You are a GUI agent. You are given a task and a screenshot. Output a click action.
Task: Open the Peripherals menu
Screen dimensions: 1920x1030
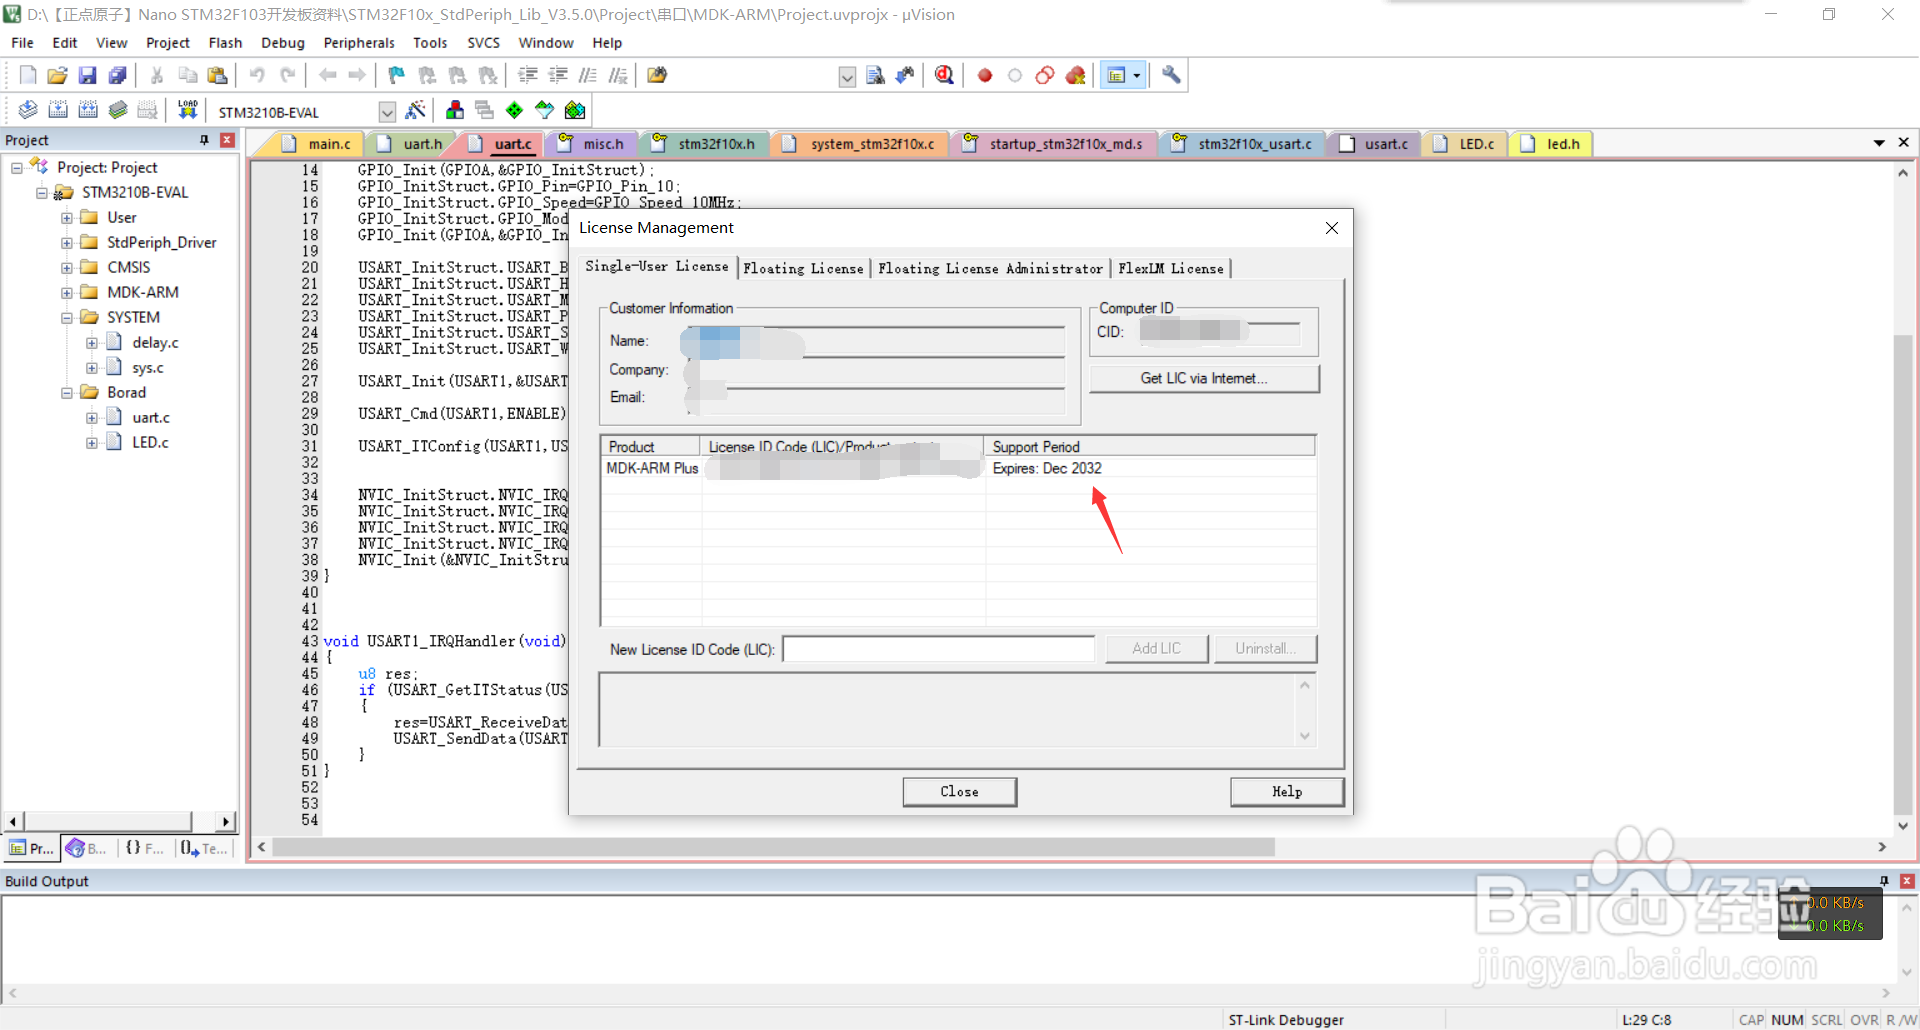pyautogui.click(x=359, y=43)
